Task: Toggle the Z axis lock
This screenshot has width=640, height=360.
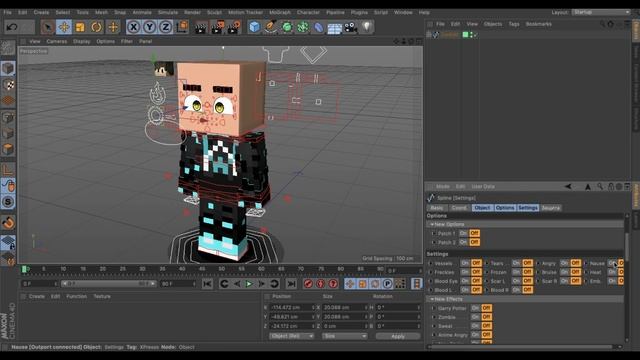Action: click(x=165, y=27)
